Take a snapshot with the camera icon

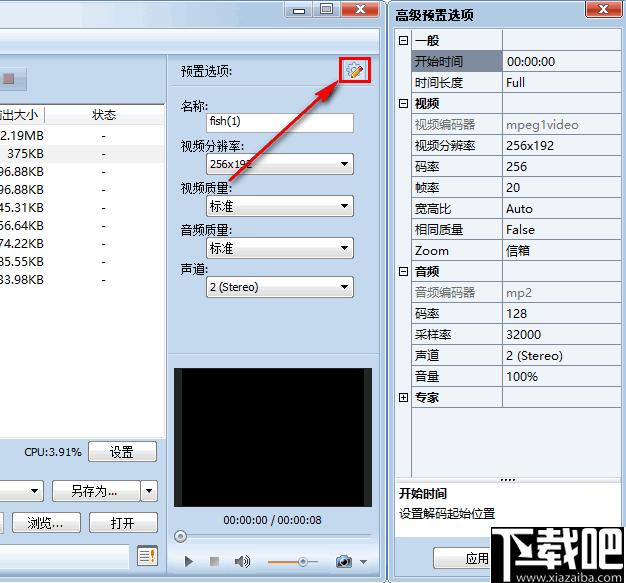344,562
